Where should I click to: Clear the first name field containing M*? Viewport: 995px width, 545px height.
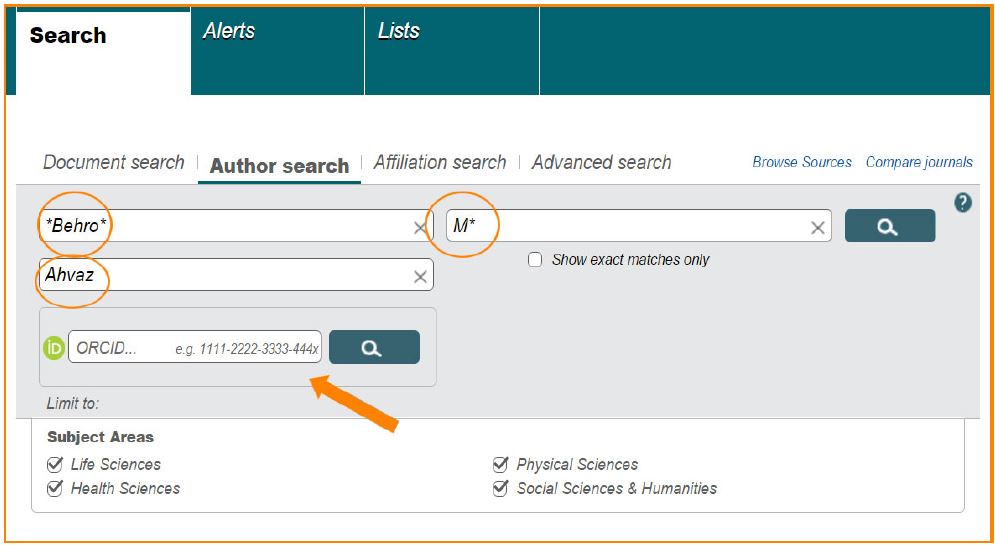pyautogui.click(x=817, y=228)
